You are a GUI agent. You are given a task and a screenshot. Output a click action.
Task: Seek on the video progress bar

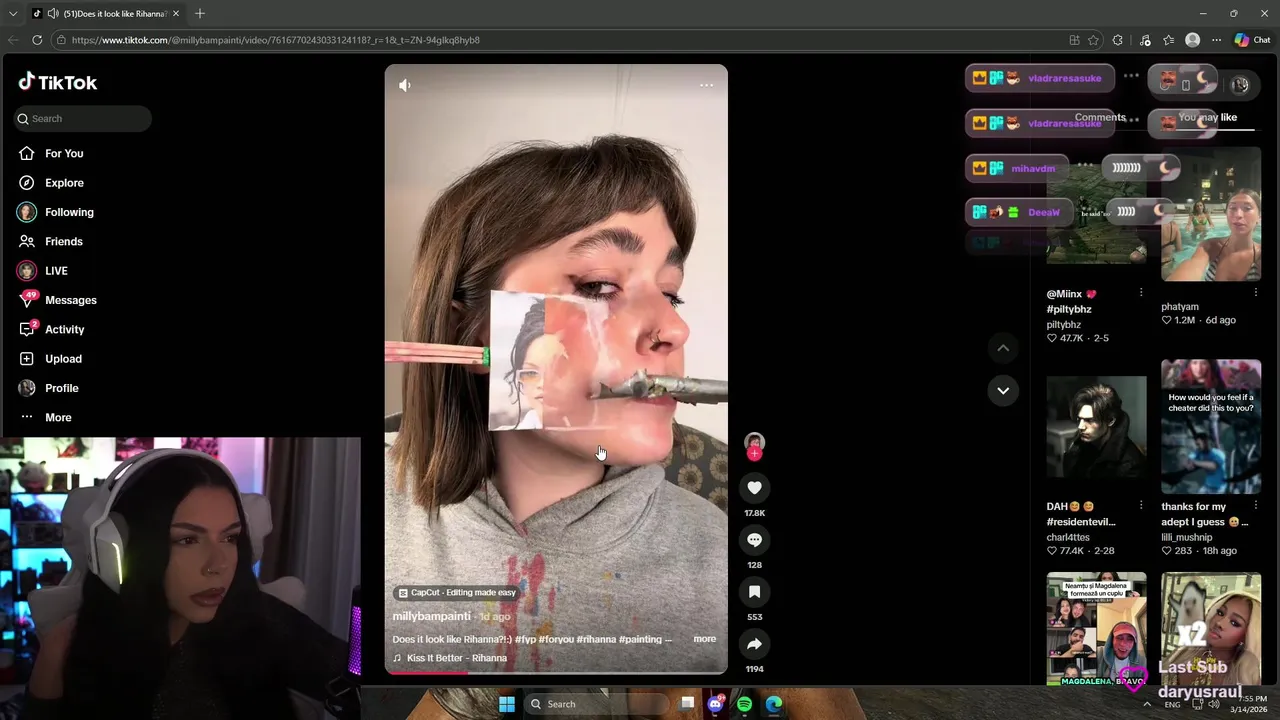(x=556, y=672)
